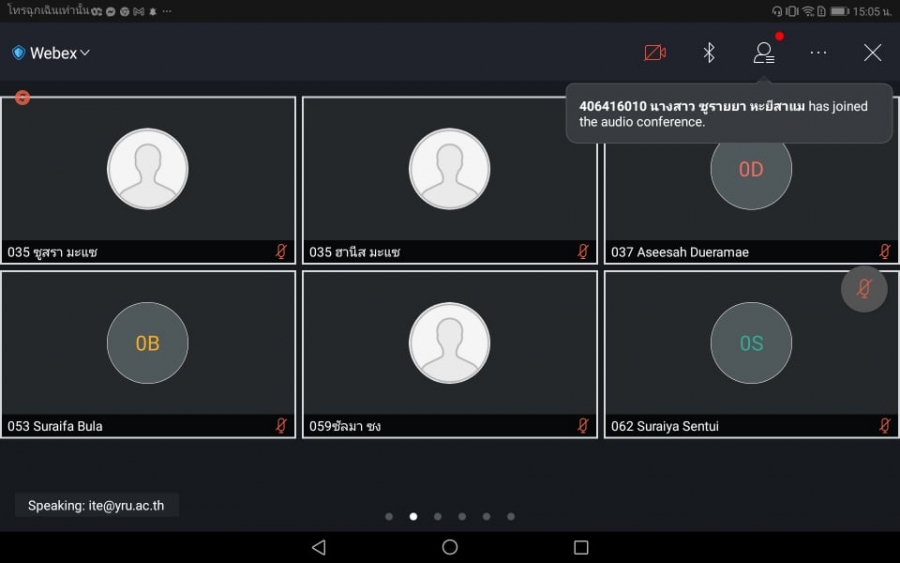Turn on the camera video icon
The height and width of the screenshot is (563, 900).
[x=655, y=53]
